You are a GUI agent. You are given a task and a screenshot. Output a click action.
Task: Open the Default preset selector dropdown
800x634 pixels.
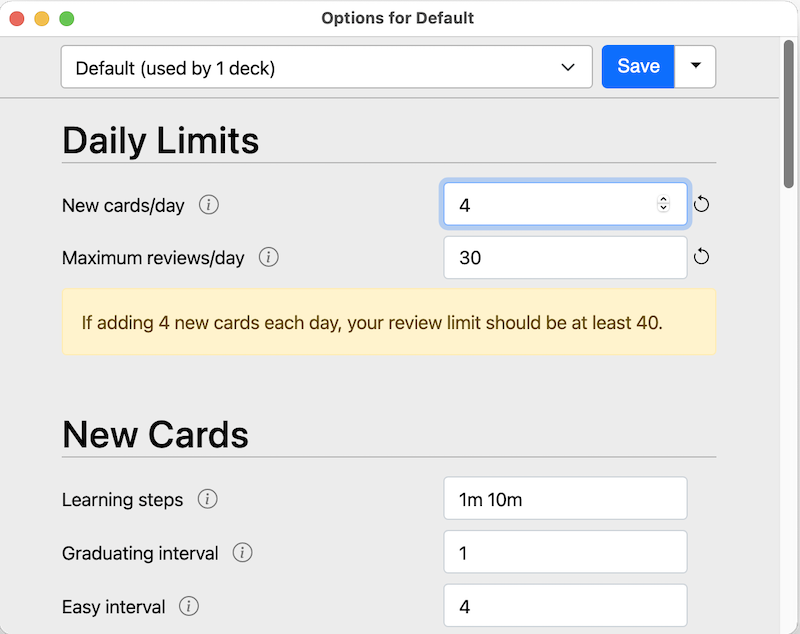tap(326, 67)
